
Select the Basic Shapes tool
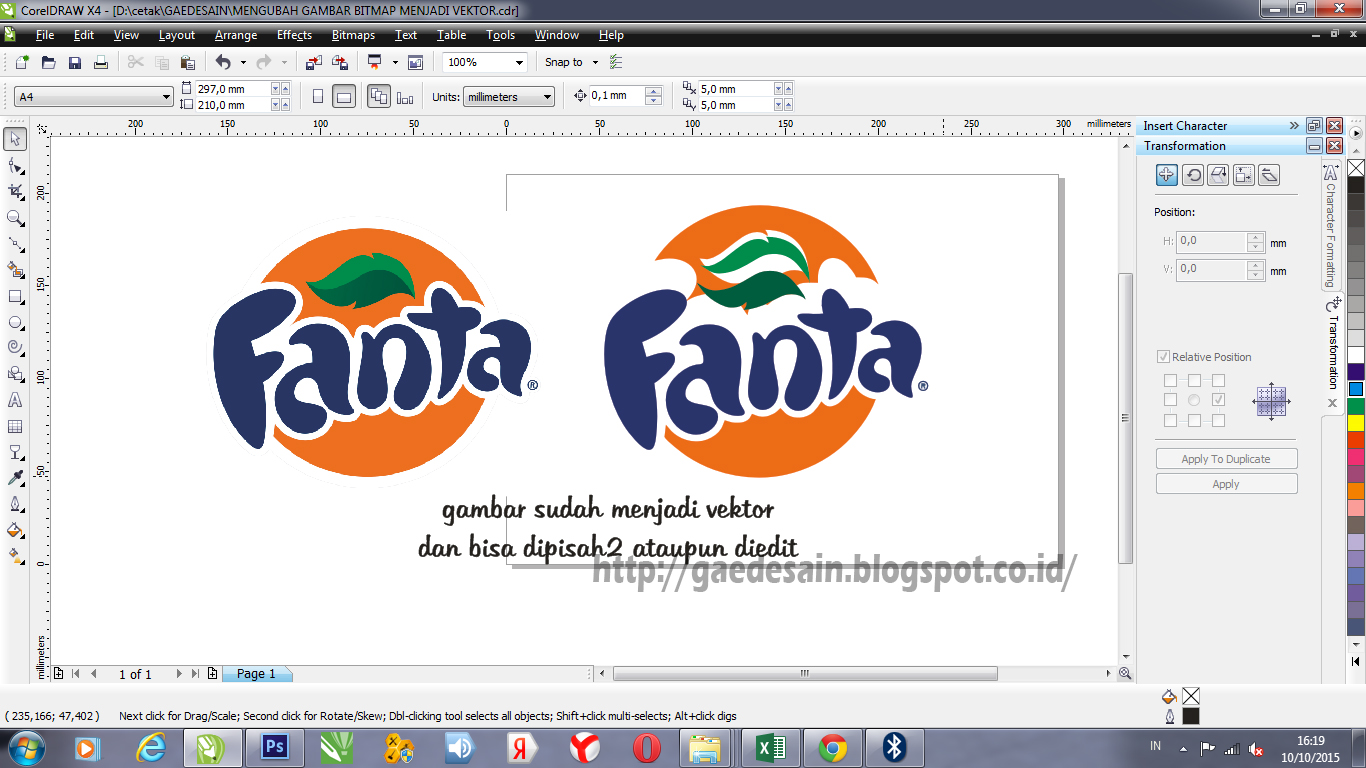15,374
